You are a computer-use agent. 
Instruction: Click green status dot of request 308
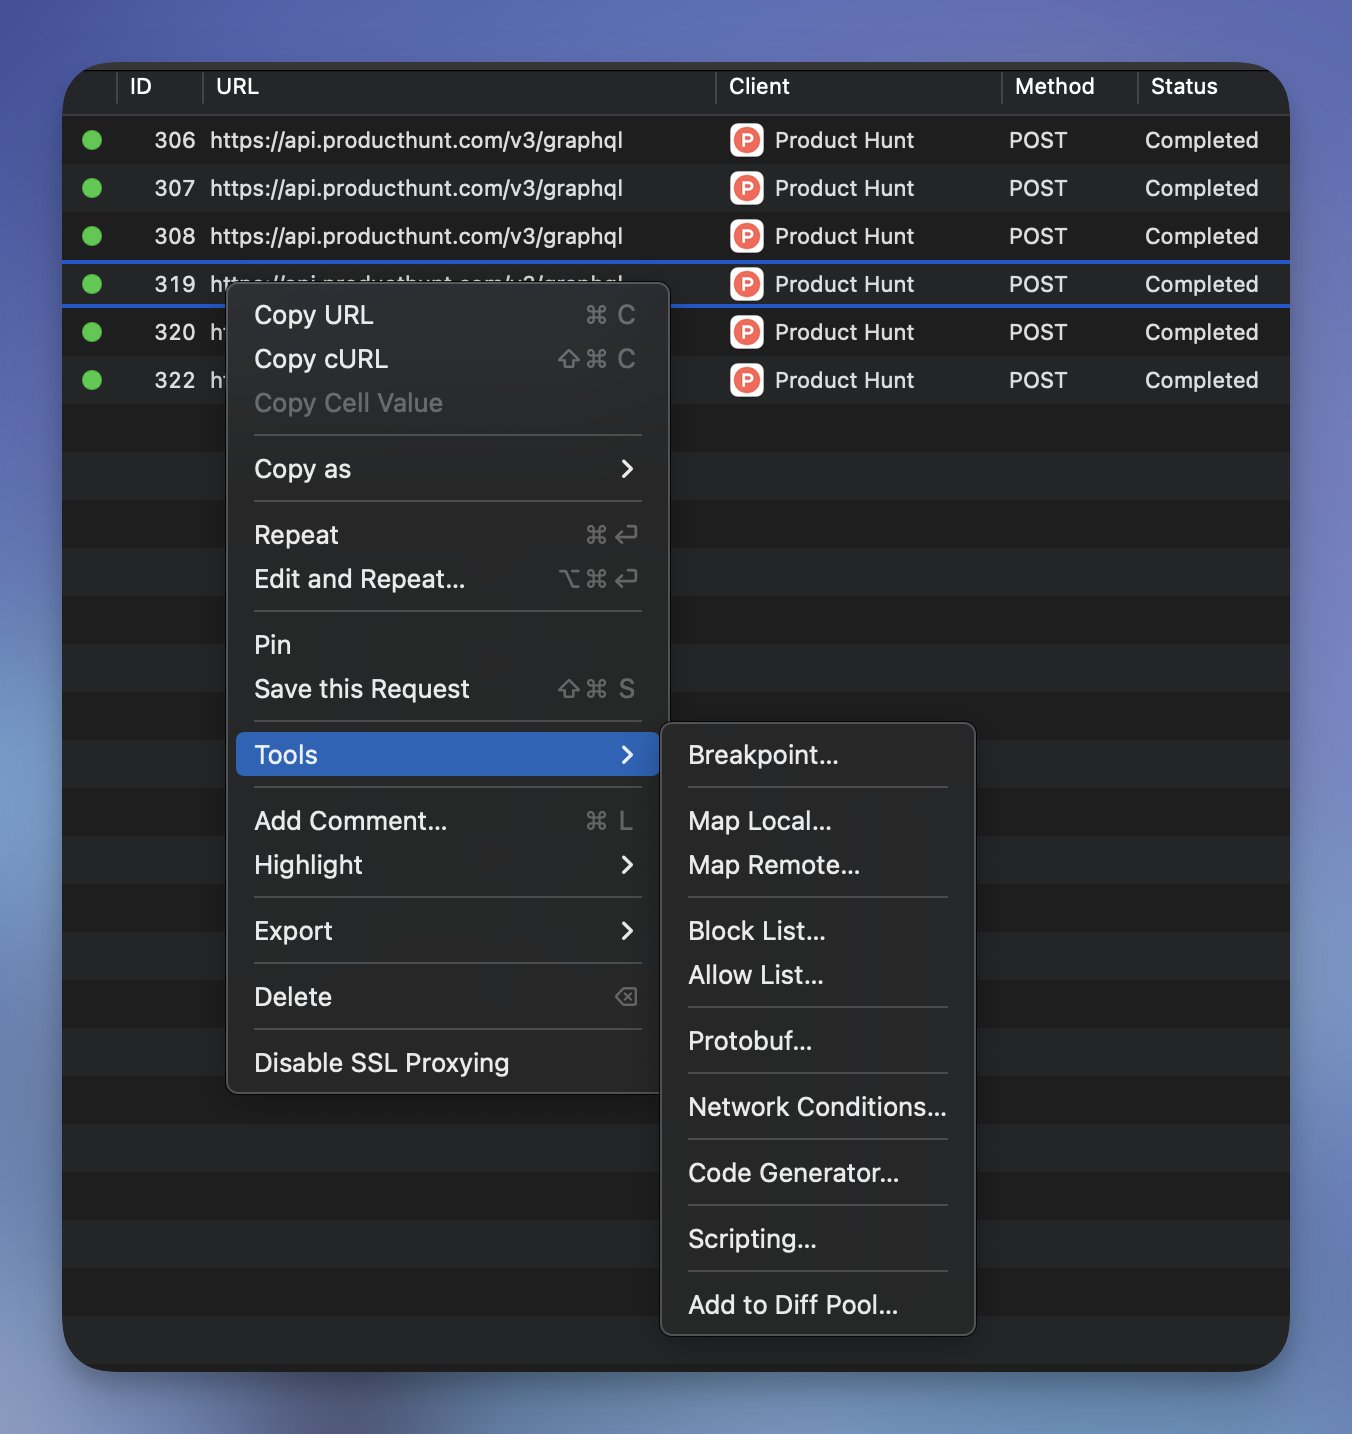coord(92,236)
